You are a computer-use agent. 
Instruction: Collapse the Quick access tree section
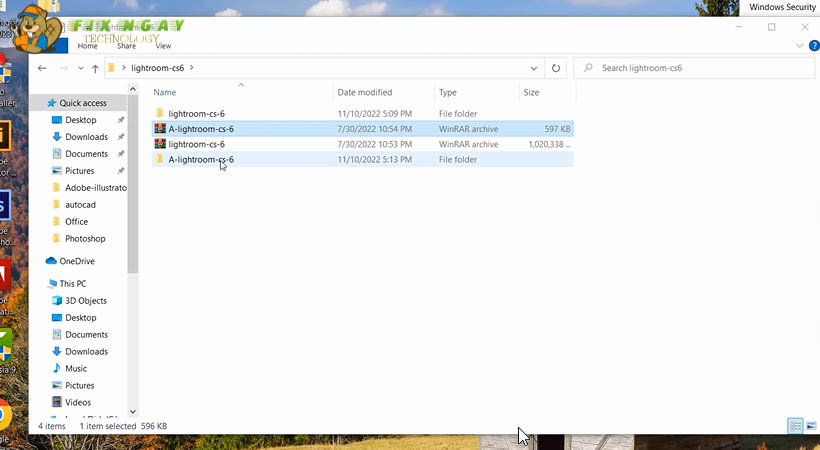pyautogui.click(x=36, y=103)
